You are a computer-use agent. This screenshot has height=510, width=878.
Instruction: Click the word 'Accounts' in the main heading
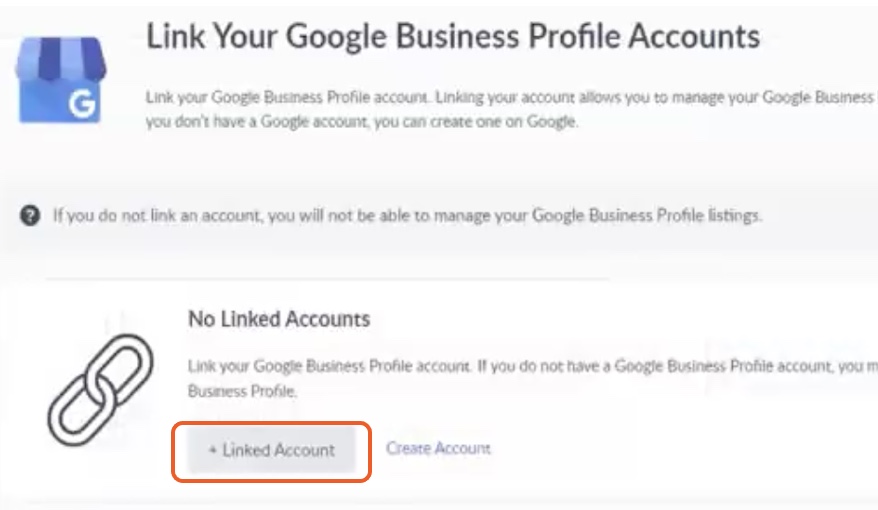[x=694, y=36]
